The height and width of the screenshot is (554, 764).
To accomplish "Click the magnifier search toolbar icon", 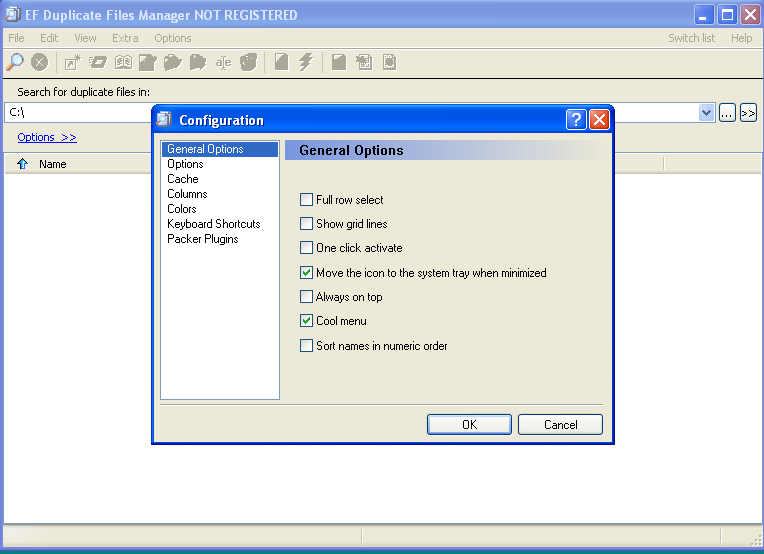I will tap(15, 62).
